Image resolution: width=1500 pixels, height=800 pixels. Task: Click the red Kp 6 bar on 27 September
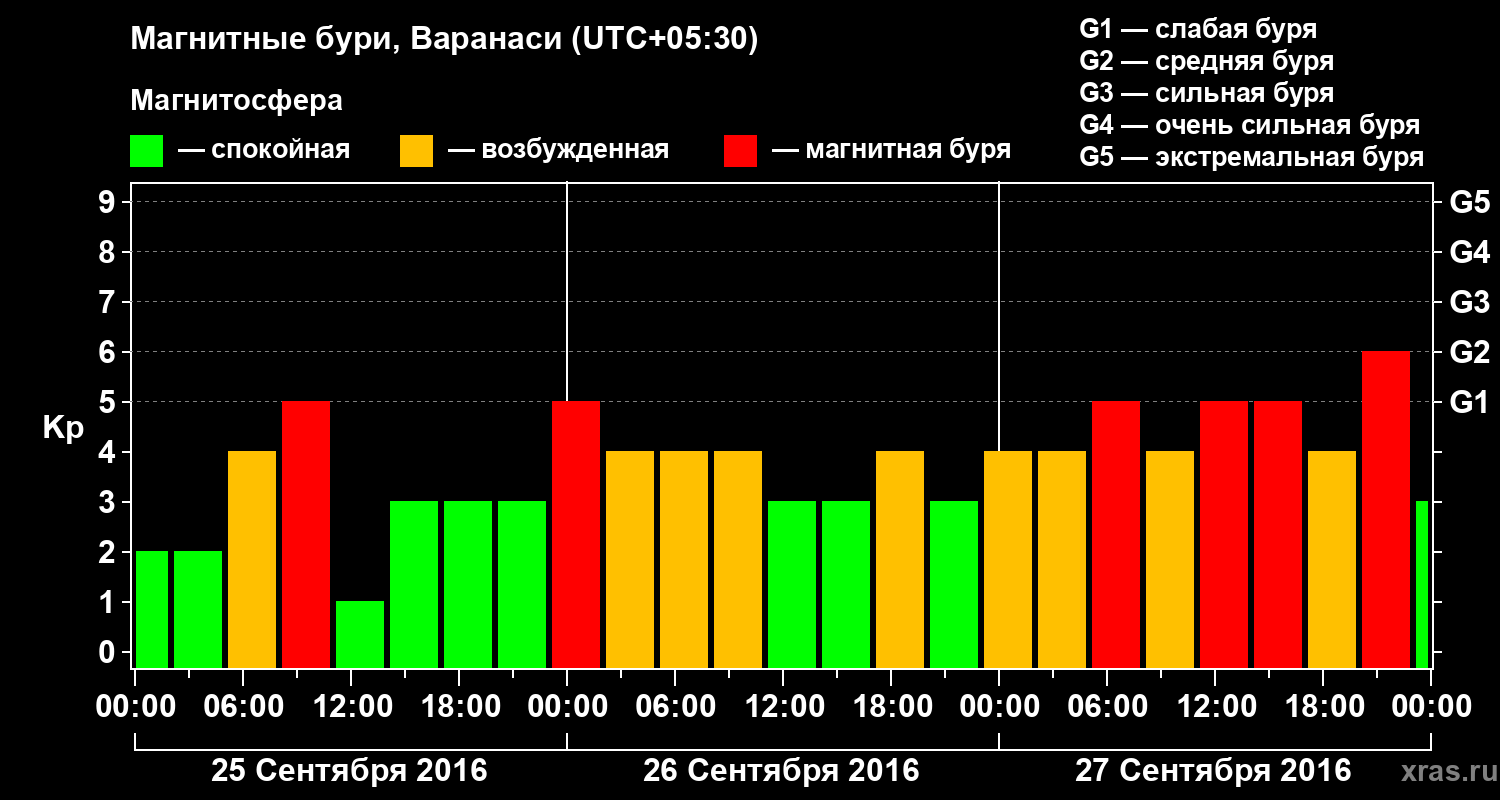pos(1386,510)
